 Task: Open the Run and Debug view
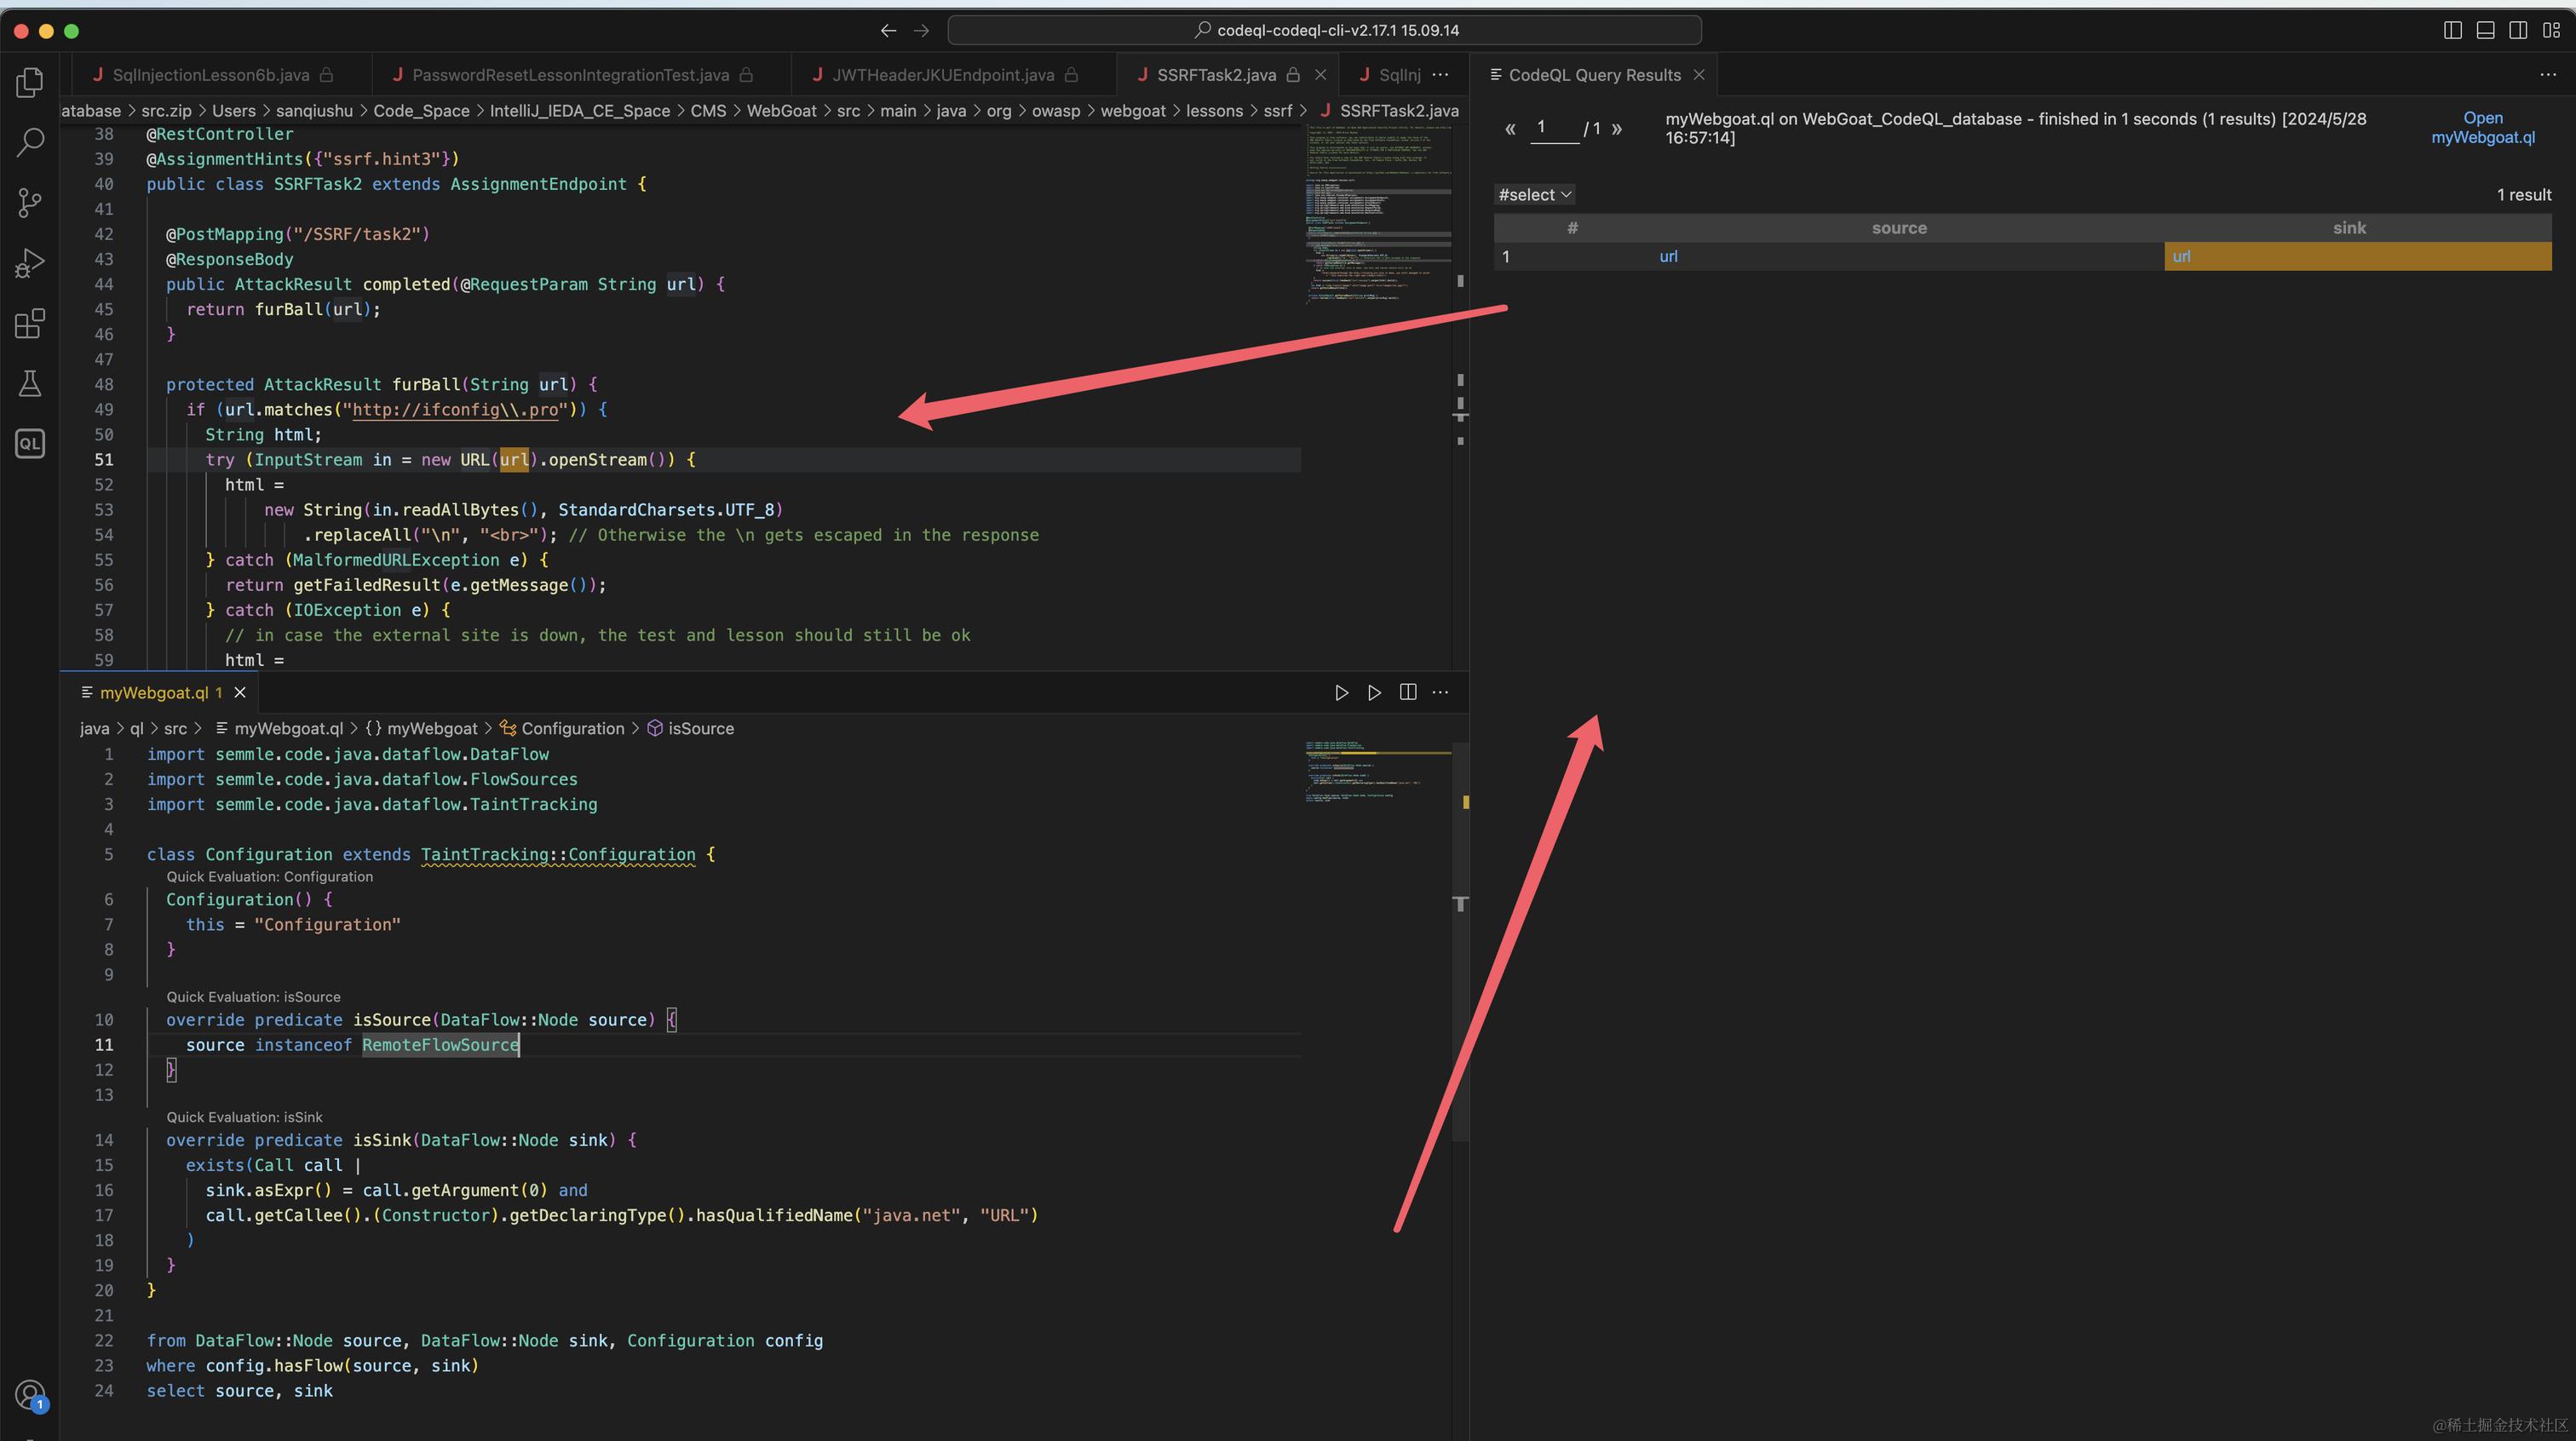tap(30, 263)
